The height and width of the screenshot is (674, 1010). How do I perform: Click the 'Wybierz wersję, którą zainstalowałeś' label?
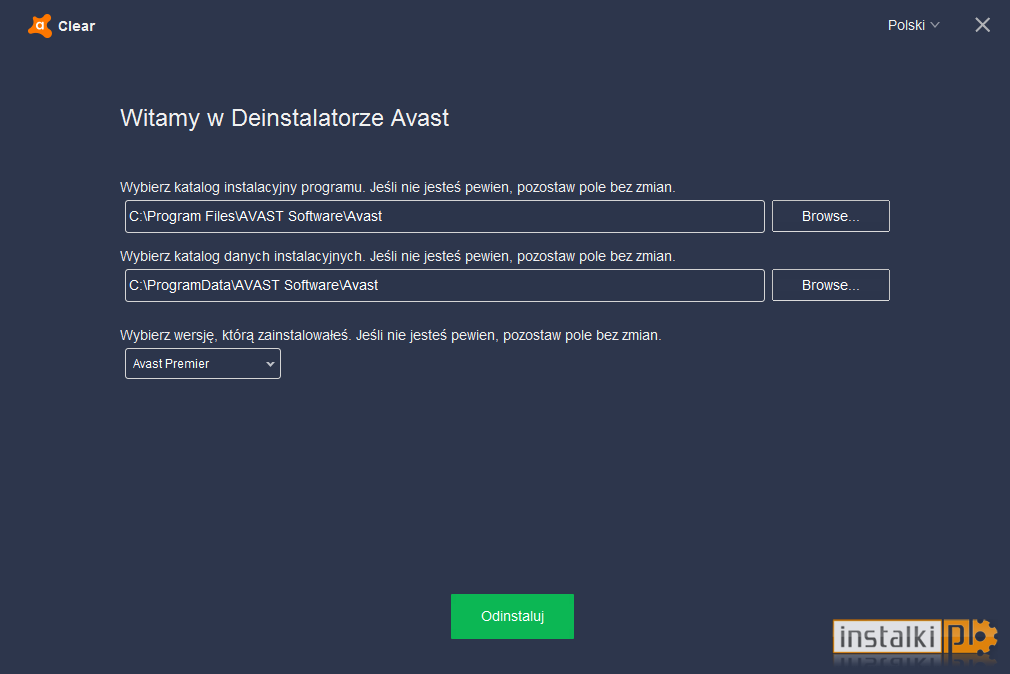[x=390, y=336]
